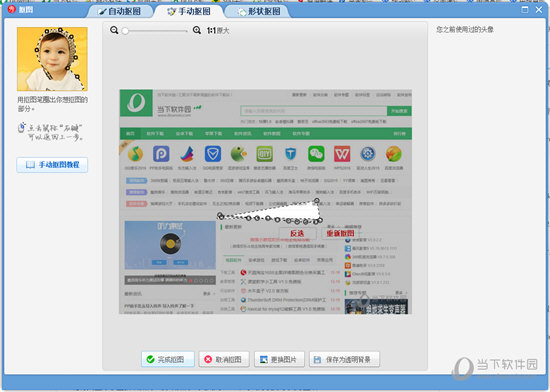This screenshot has height=392, width=550.
Task: Click the mouse hint icon in left panel
Action: [21, 128]
